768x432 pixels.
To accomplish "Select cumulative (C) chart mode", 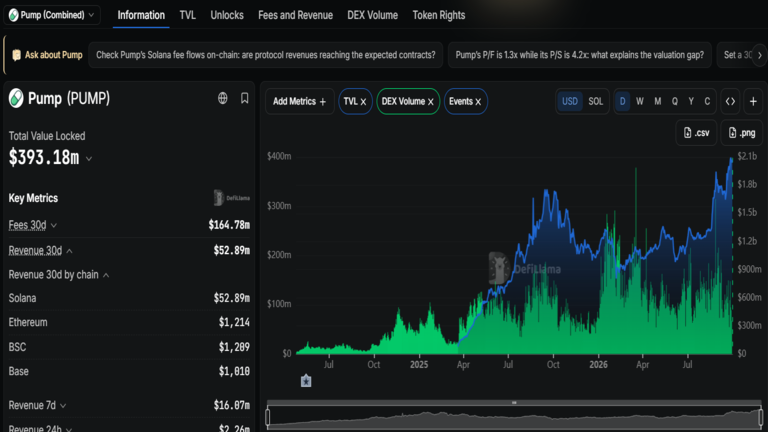I will [707, 101].
